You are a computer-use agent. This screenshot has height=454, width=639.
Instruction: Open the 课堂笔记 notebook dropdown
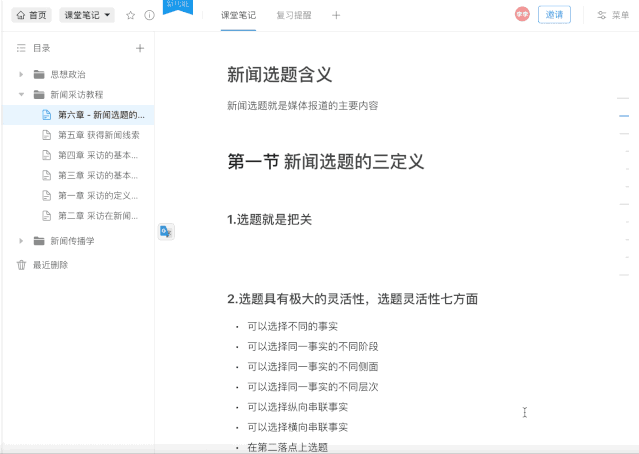click(87, 15)
